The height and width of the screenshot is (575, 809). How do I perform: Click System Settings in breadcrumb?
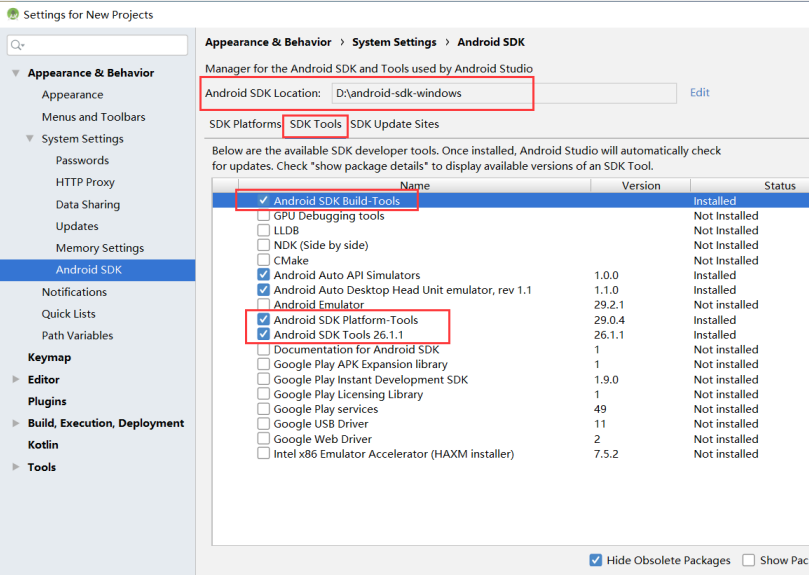[x=394, y=42]
